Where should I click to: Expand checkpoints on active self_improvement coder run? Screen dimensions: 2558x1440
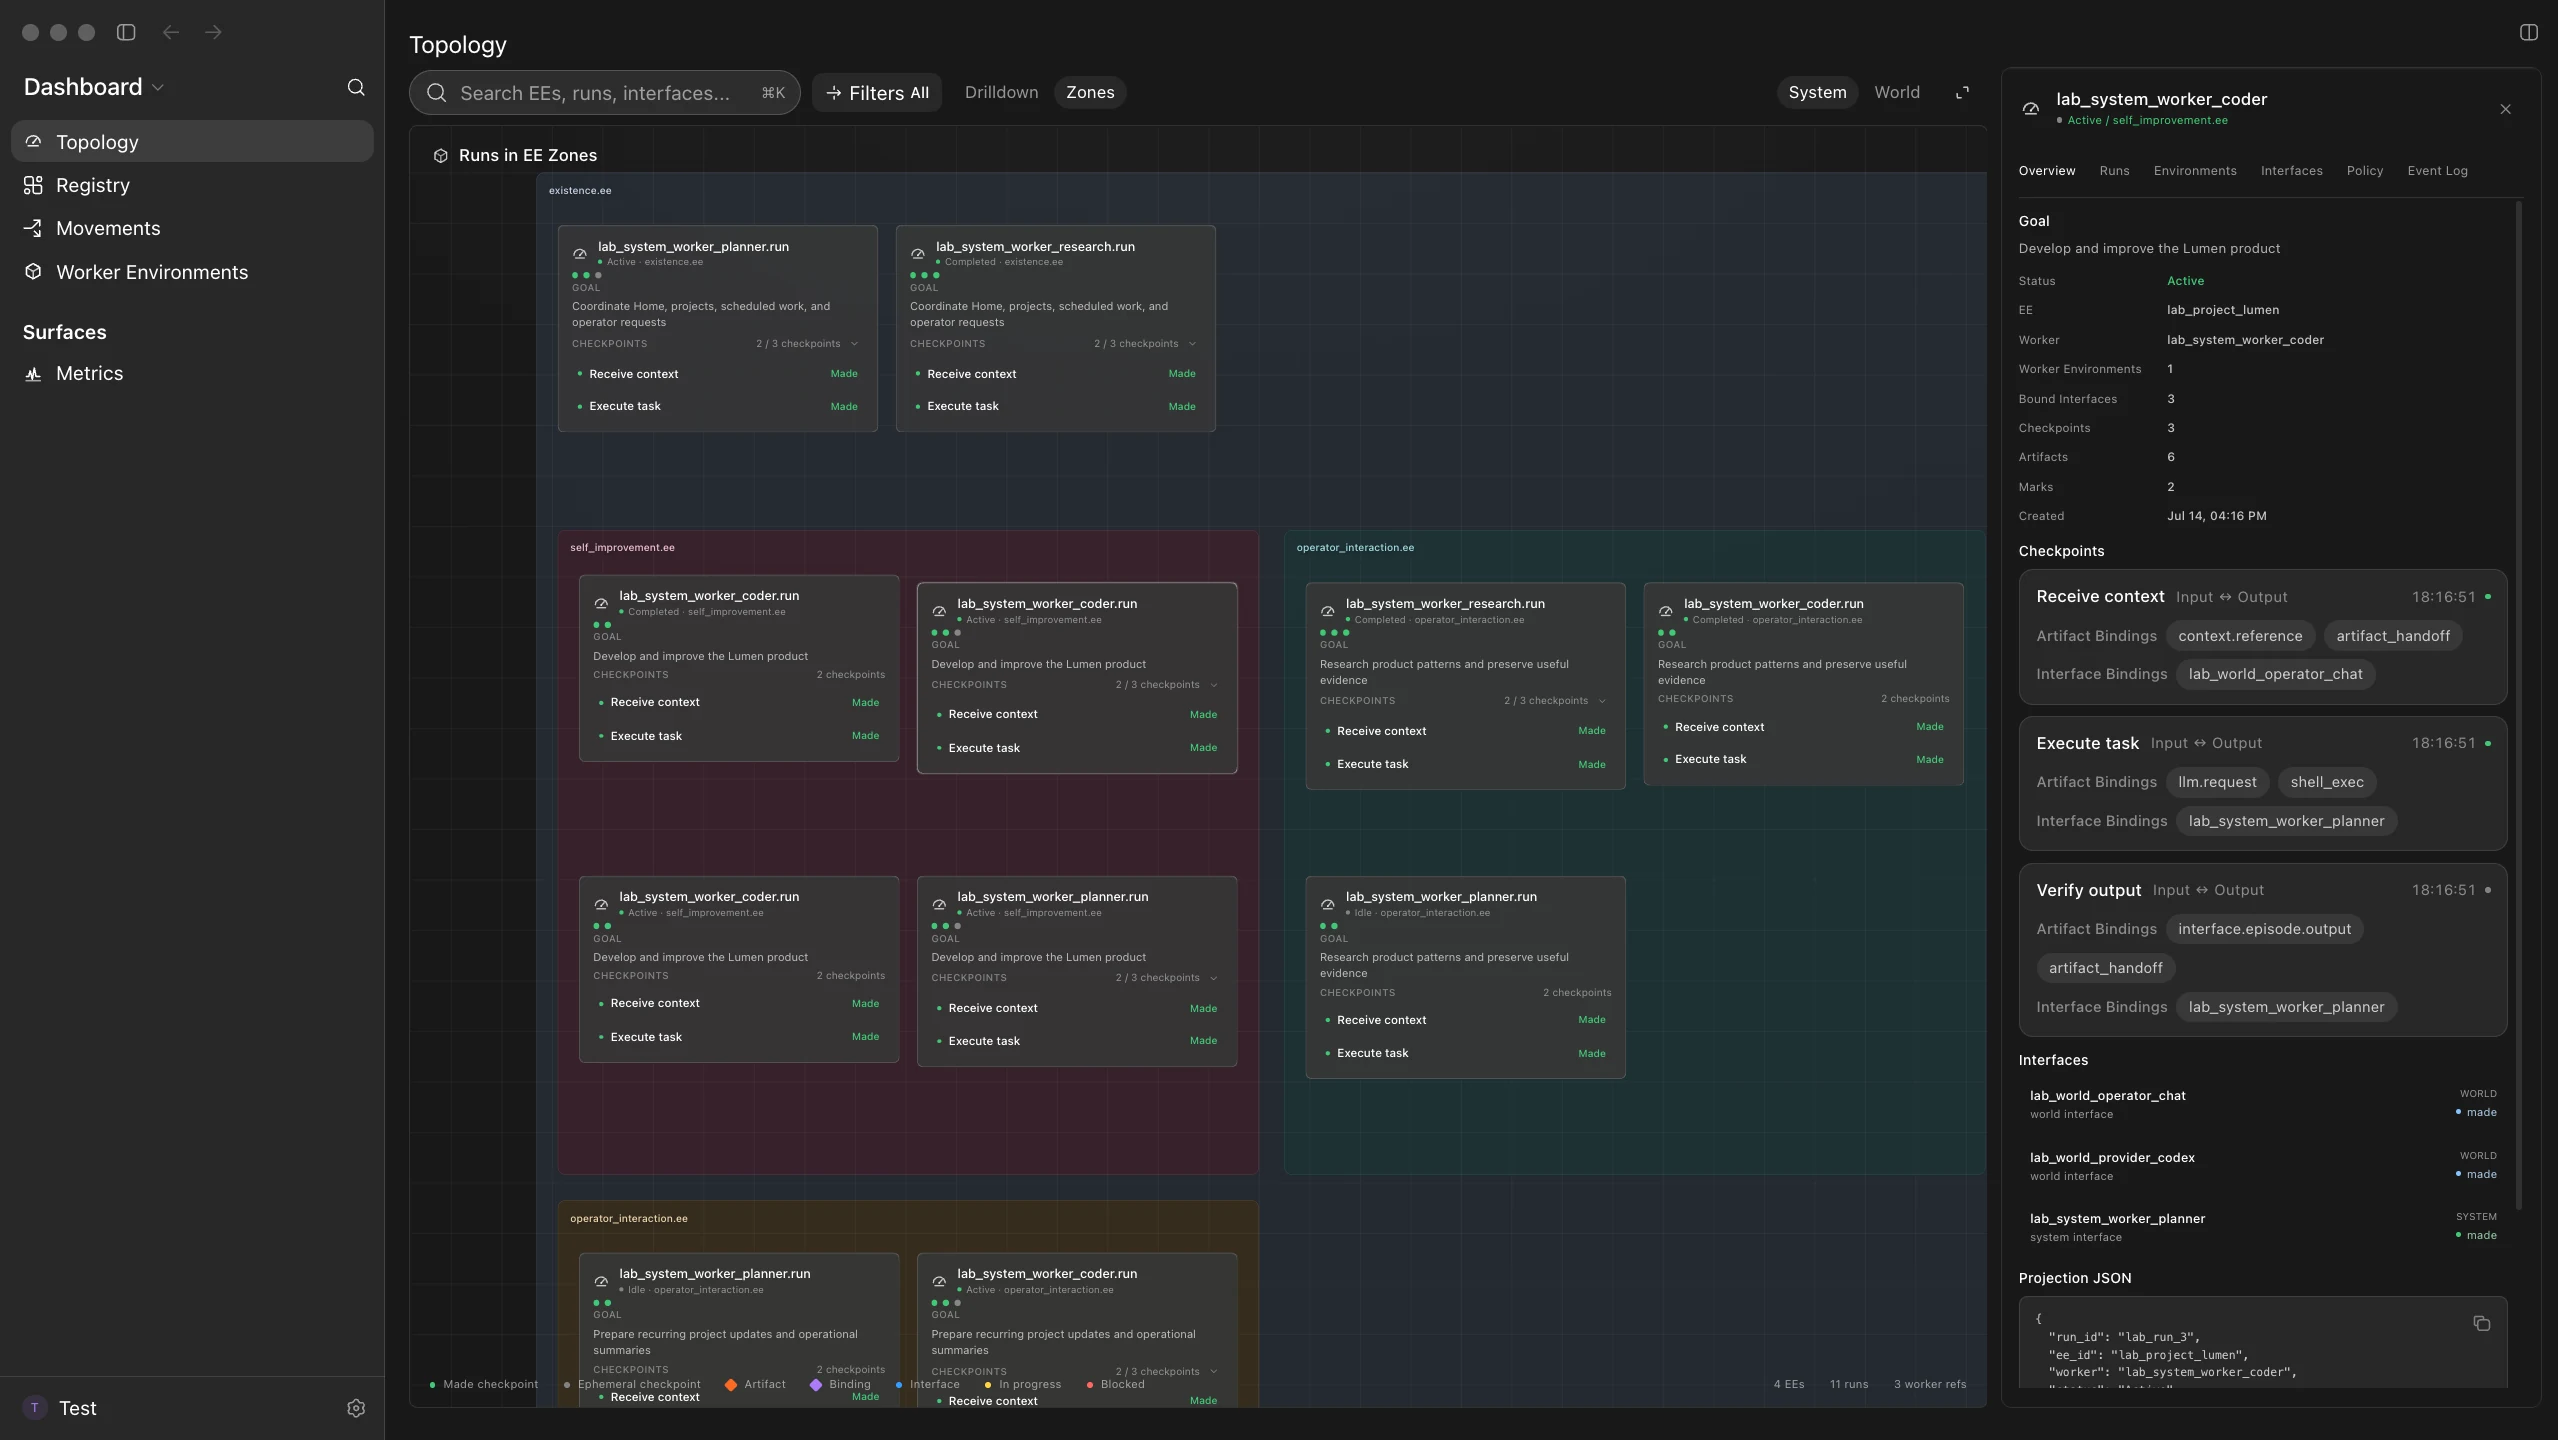[1214, 685]
